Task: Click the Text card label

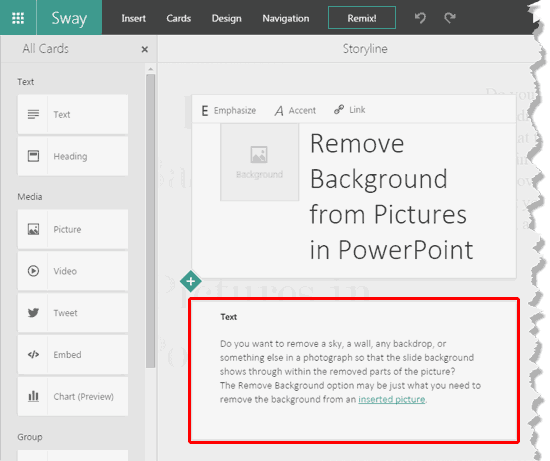Action: 229,317
